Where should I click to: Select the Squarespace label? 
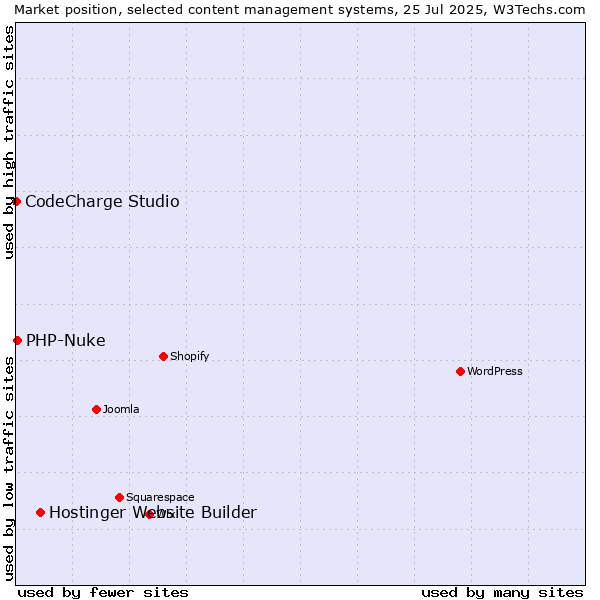point(160,497)
